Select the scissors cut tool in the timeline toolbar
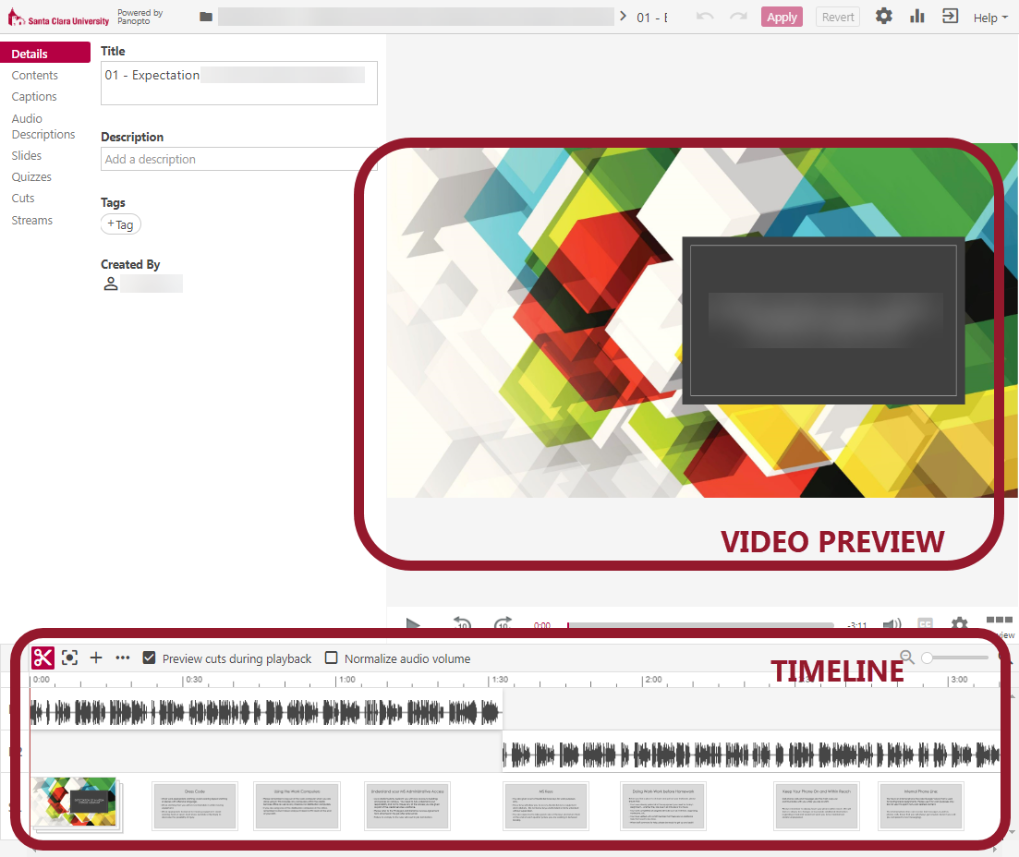1019x857 pixels. pyautogui.click(x=42, y=657)
